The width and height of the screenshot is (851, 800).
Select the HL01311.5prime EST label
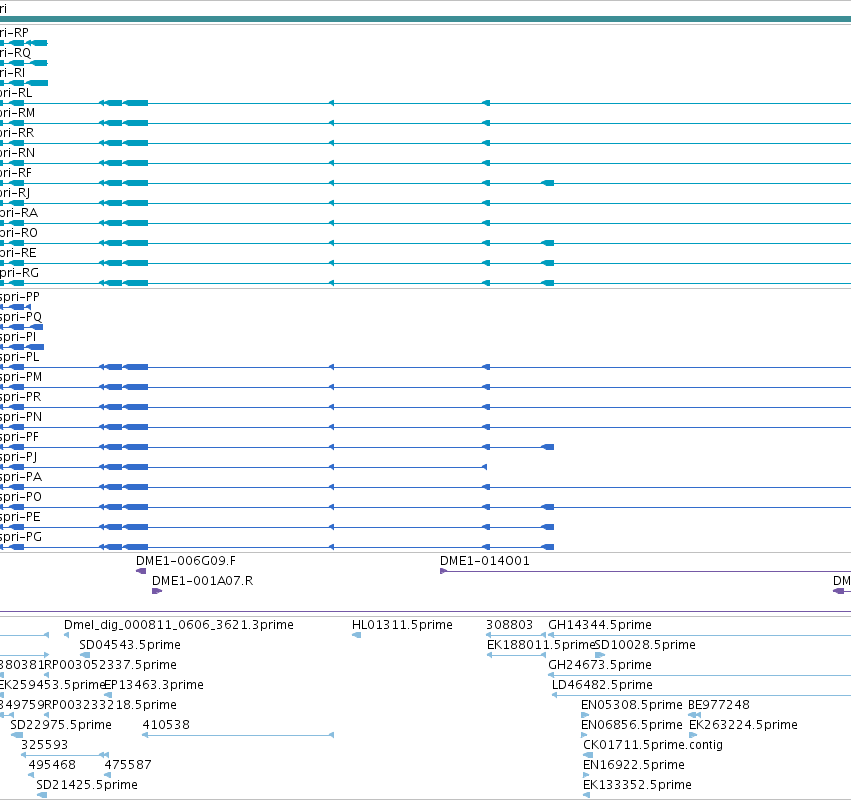tap(402, 625)
